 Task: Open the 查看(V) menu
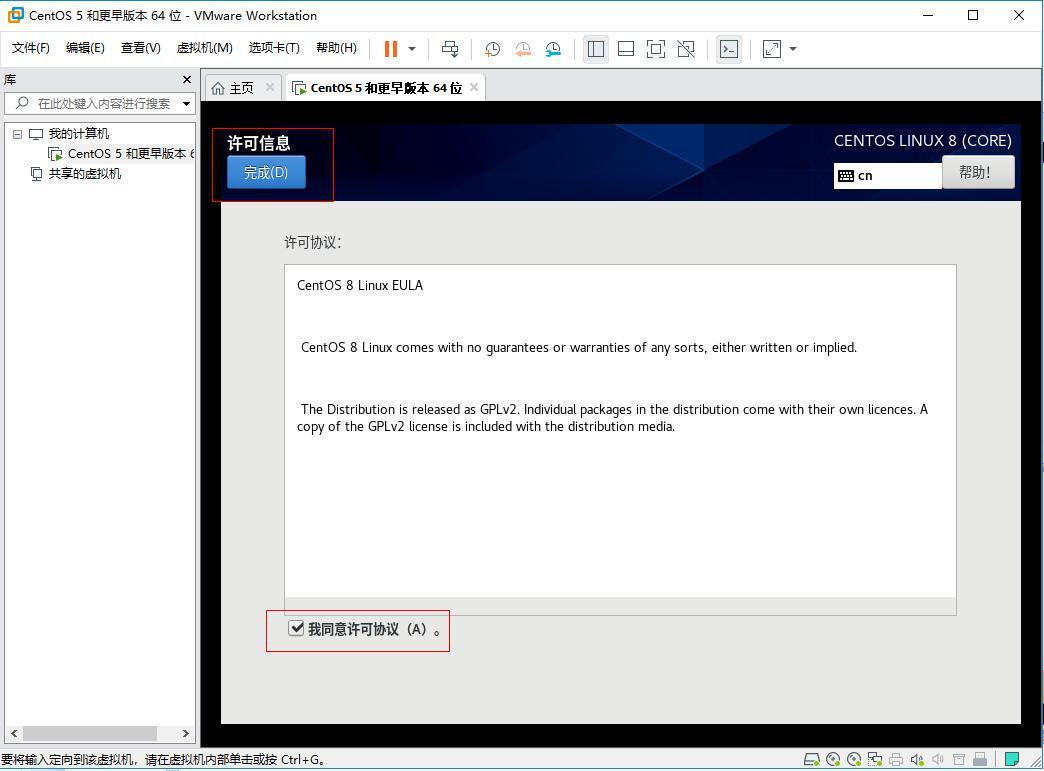click(x=140, y=48)
